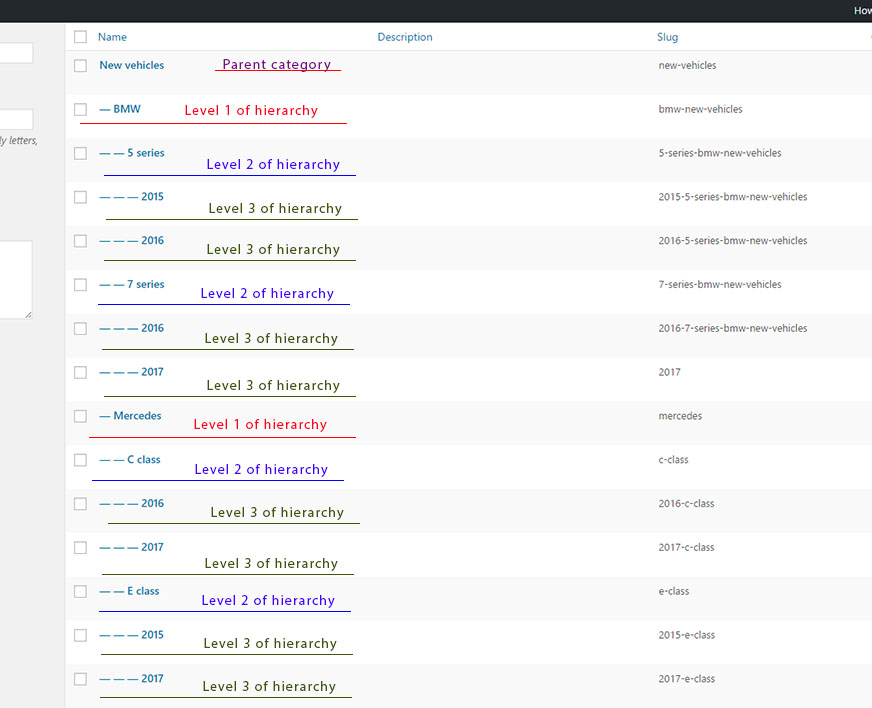The width and height of the screenshot is (872, 708).
Task: Click the slug text new-vehicles
Action: [x=687, y=65]
